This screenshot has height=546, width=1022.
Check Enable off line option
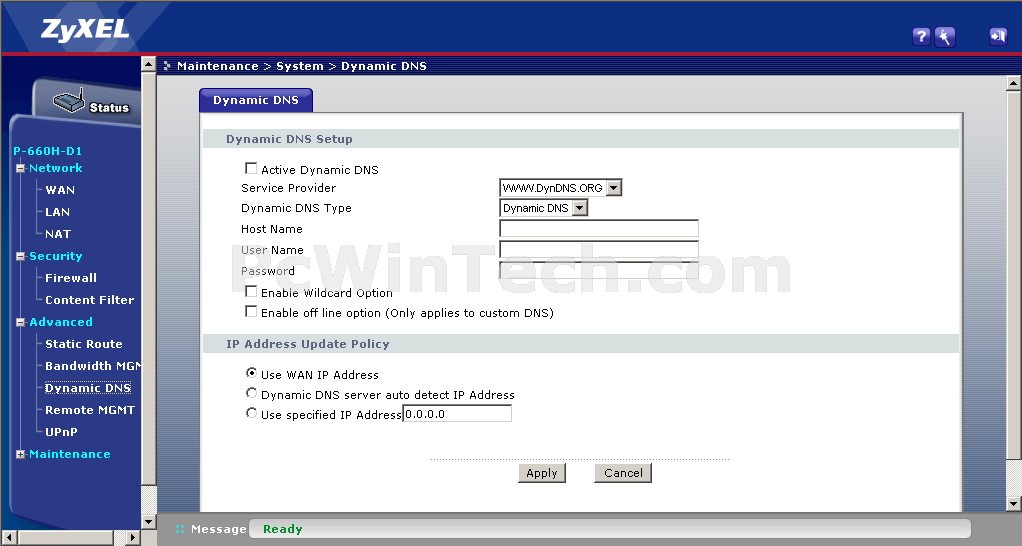click(251, 311)
